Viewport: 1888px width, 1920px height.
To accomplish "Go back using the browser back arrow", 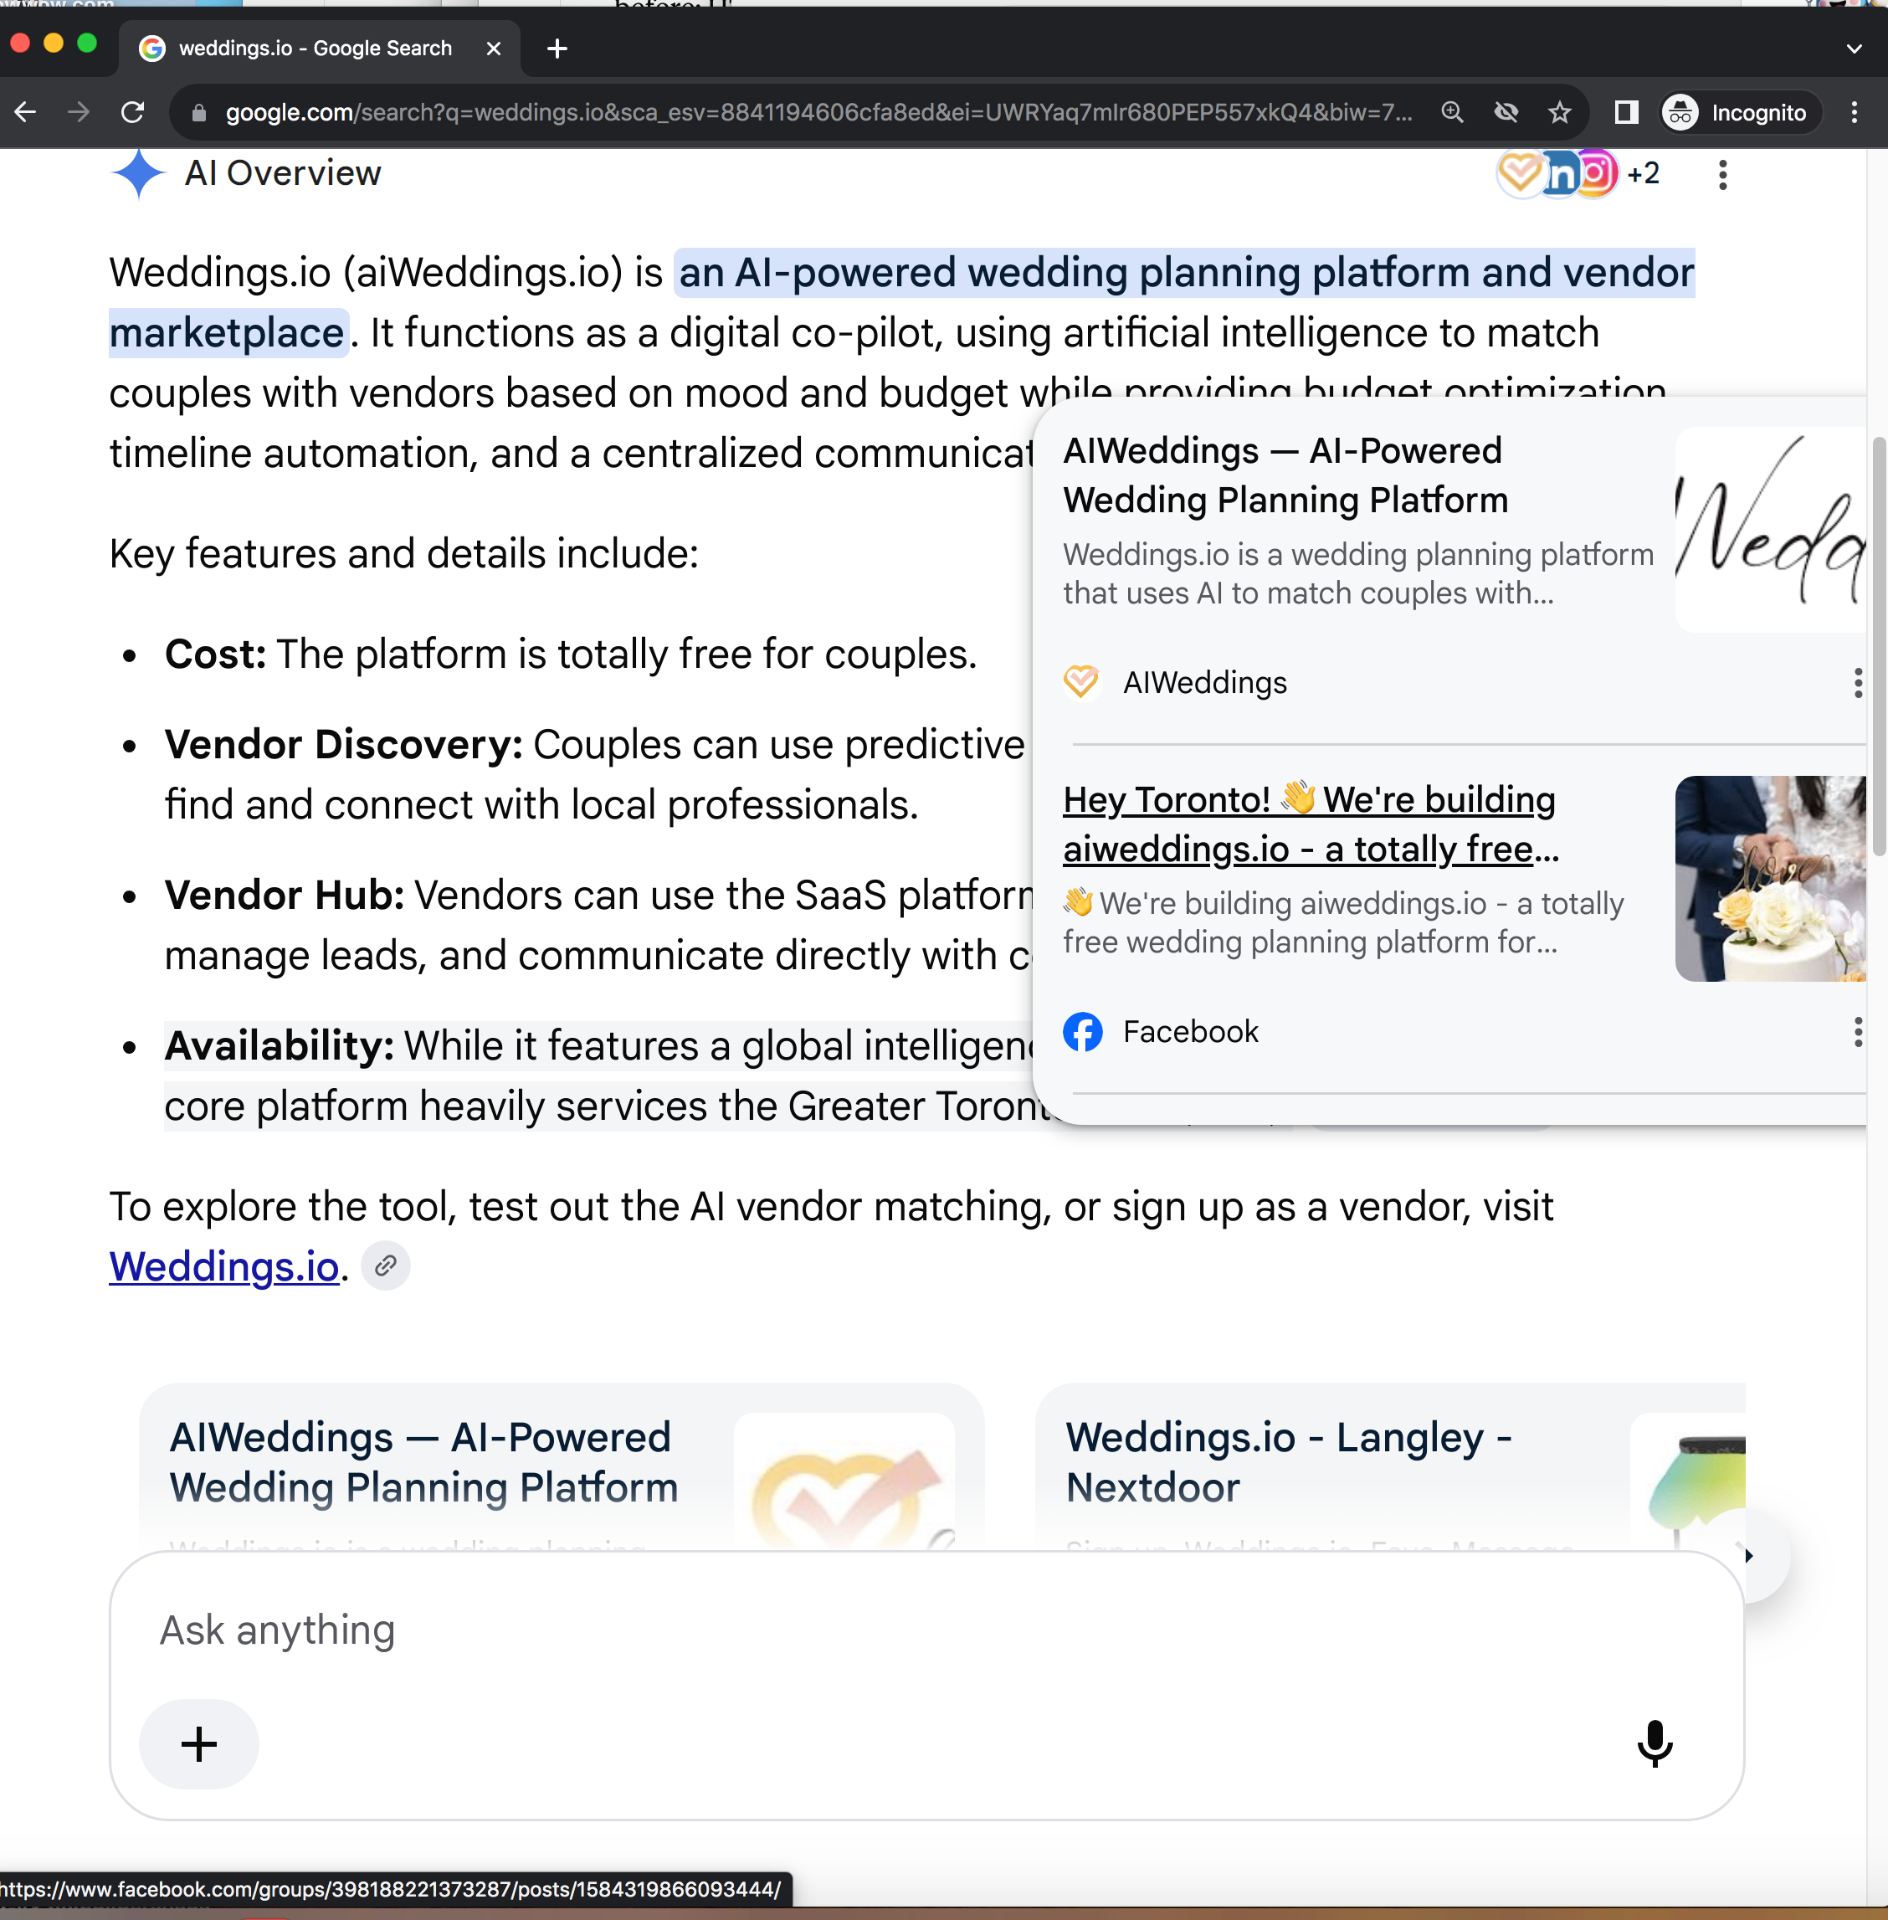I will click(x=26, y=112).
